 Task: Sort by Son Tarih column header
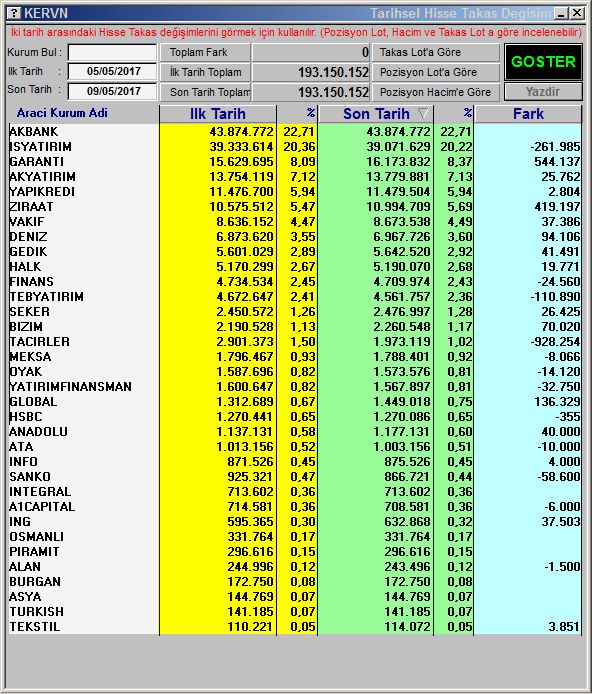376,114
